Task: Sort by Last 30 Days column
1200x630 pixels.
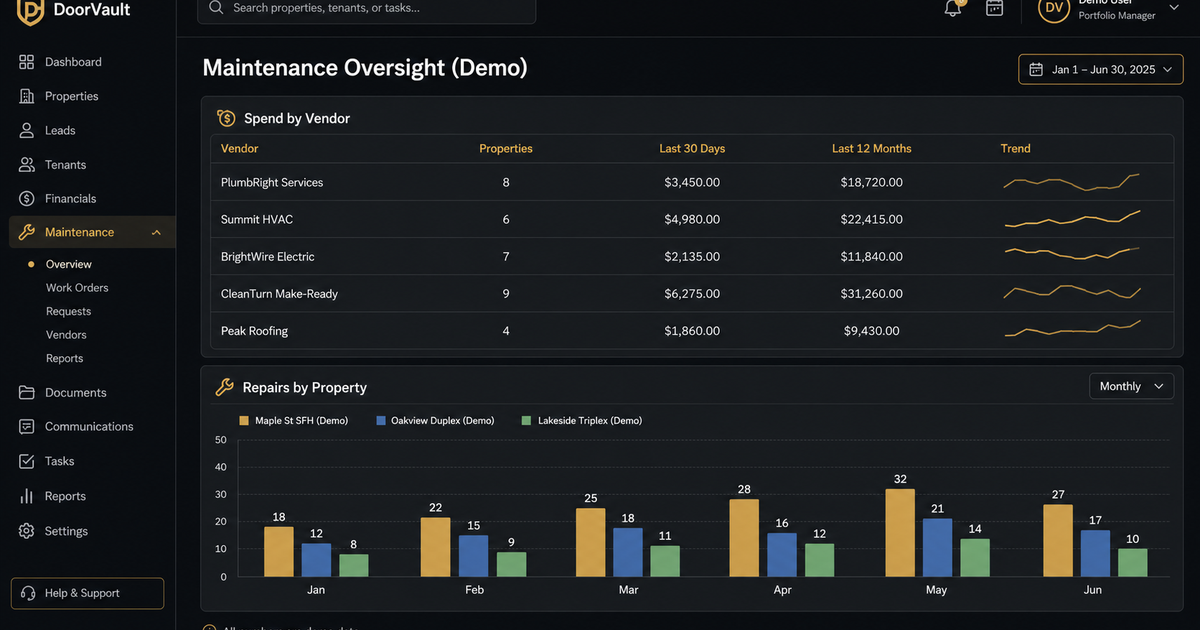Action: (x=692, y=148)
